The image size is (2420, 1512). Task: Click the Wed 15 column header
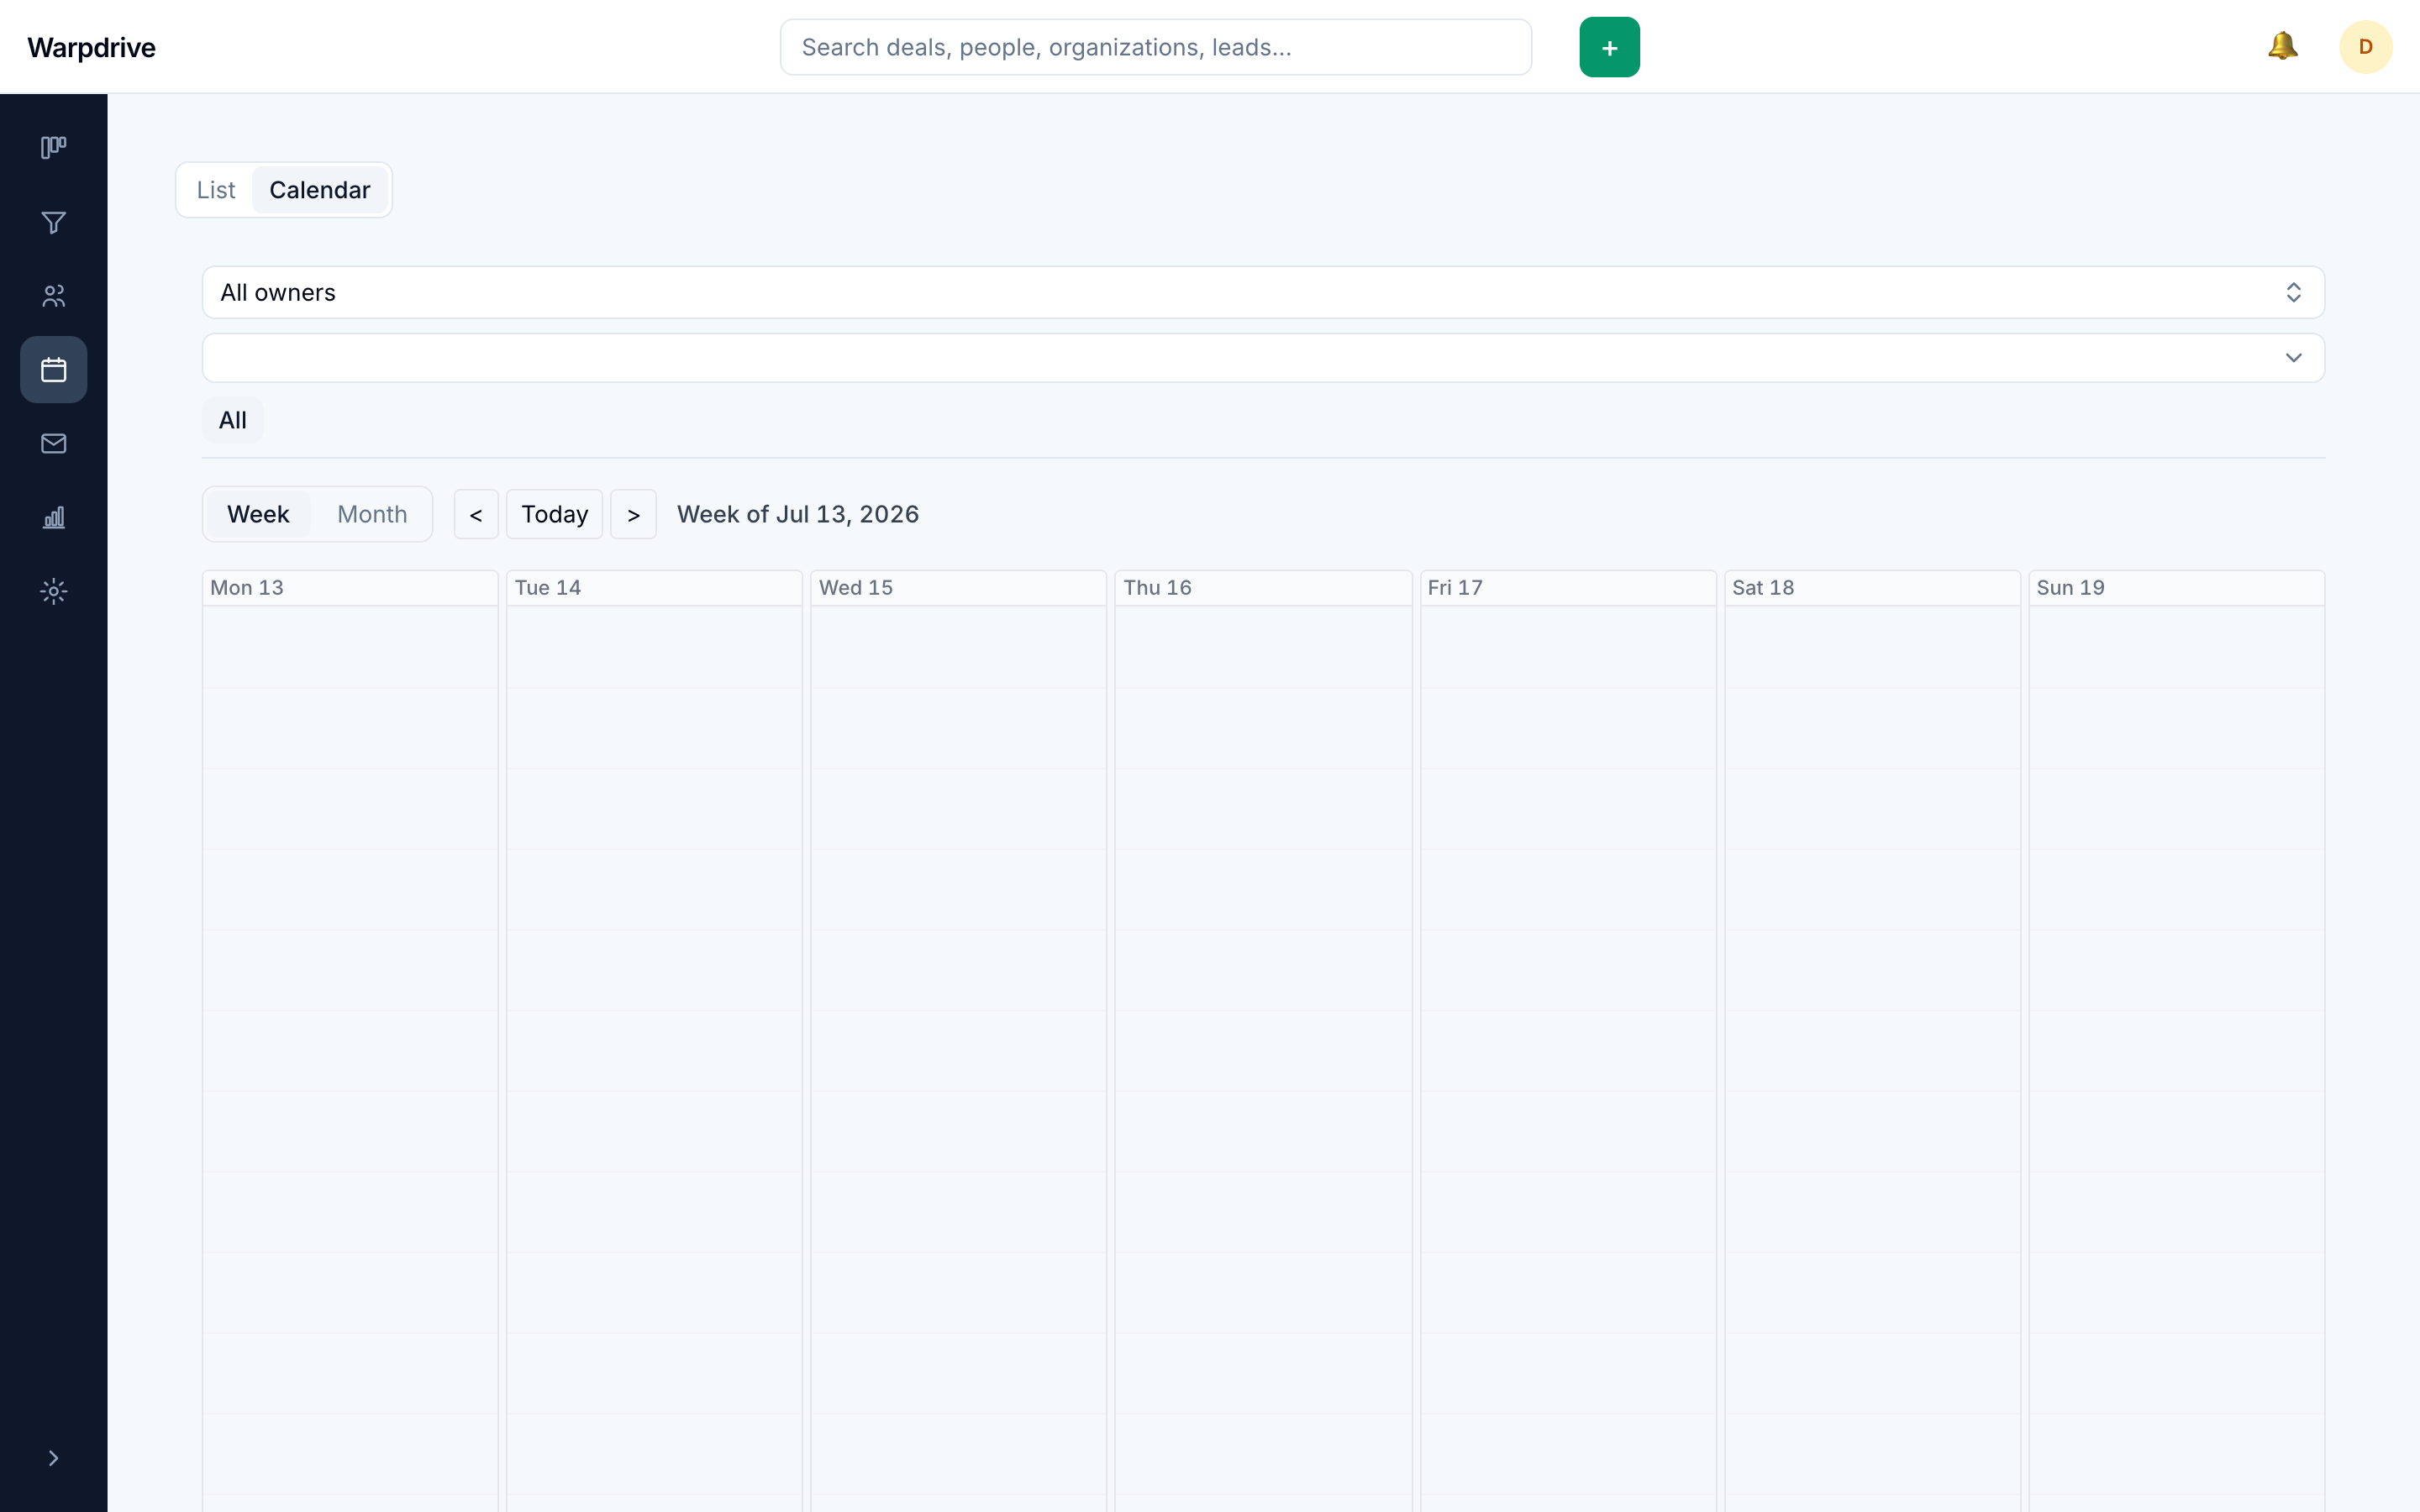point(958,588)
